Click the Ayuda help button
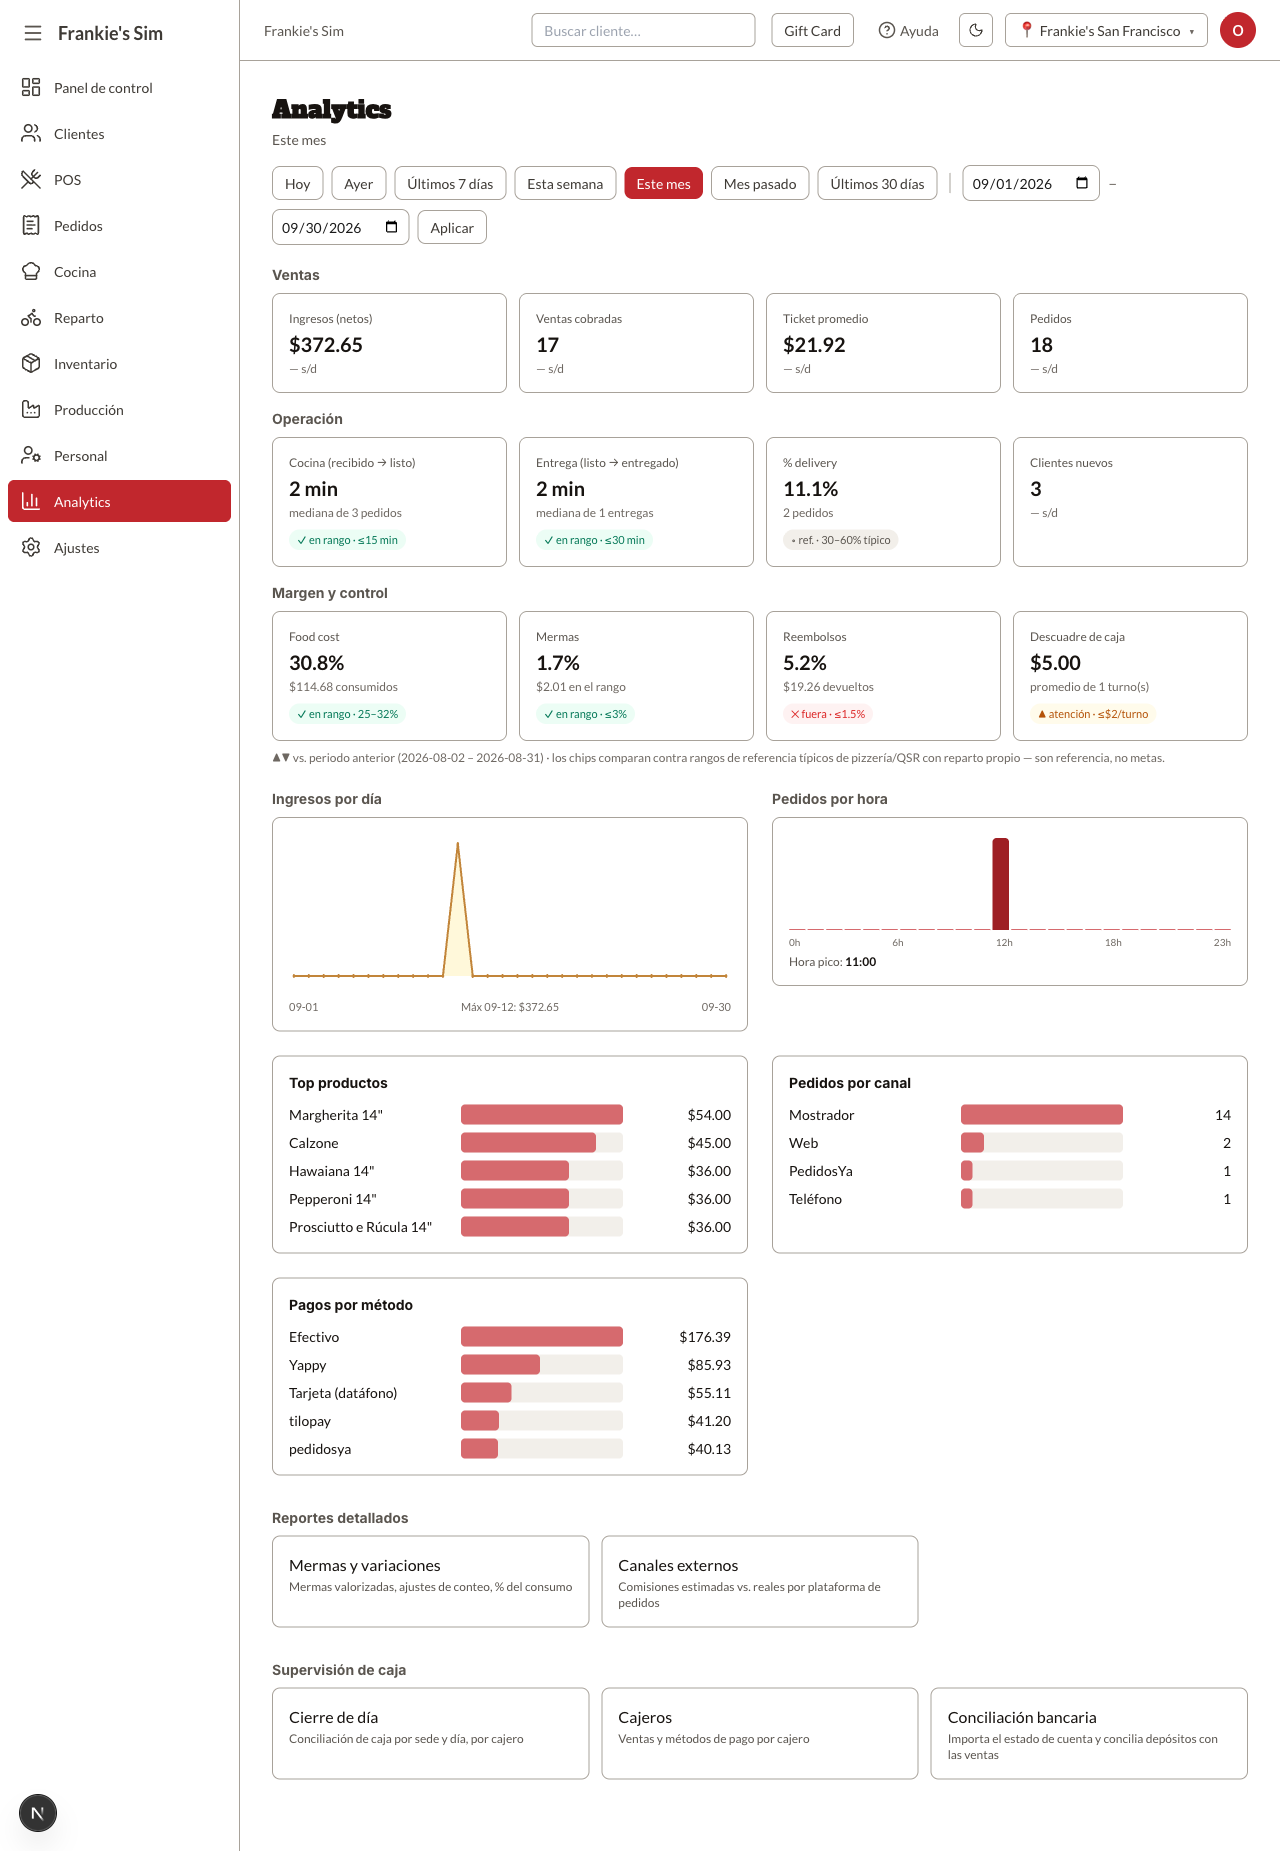This screenshot has height=1851, width=1280. [908, 30]
